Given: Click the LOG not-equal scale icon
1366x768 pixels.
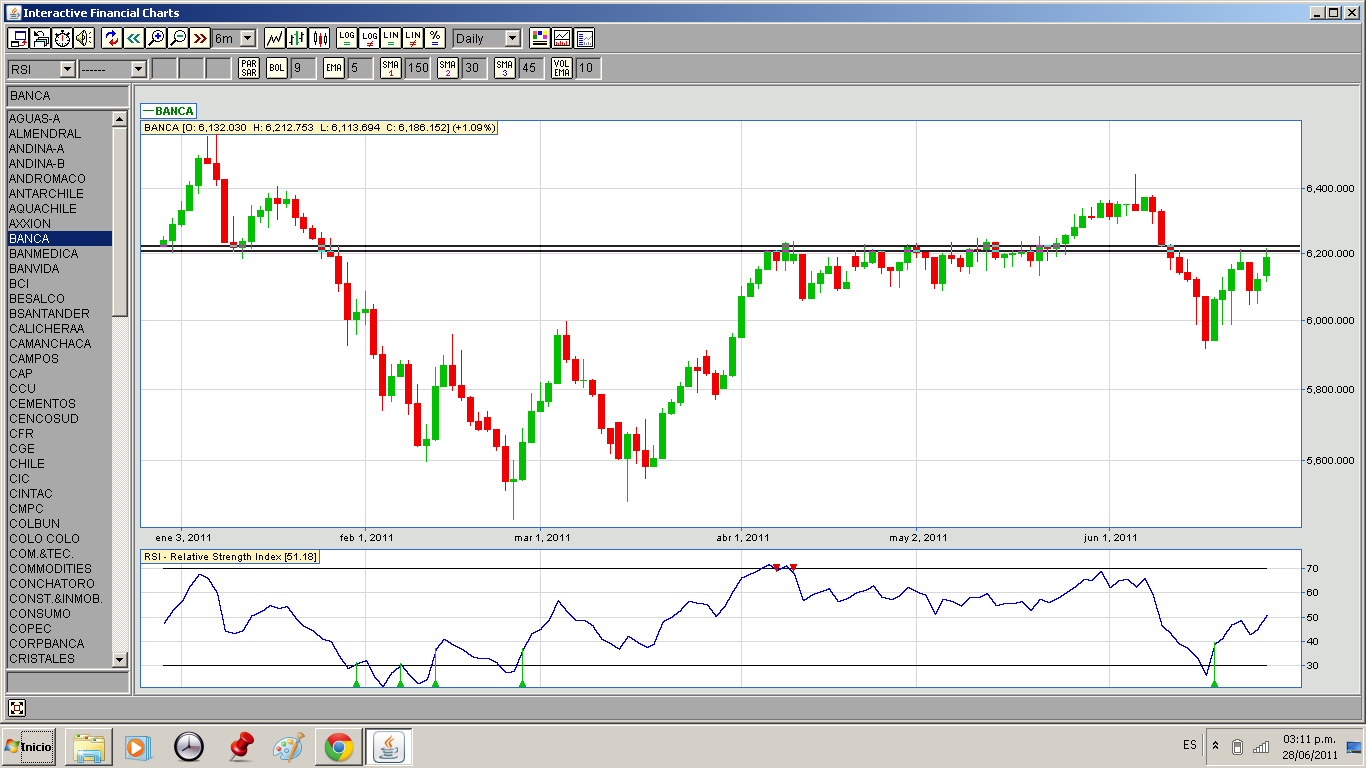Looking at the screenshot, I should point(369,38).
